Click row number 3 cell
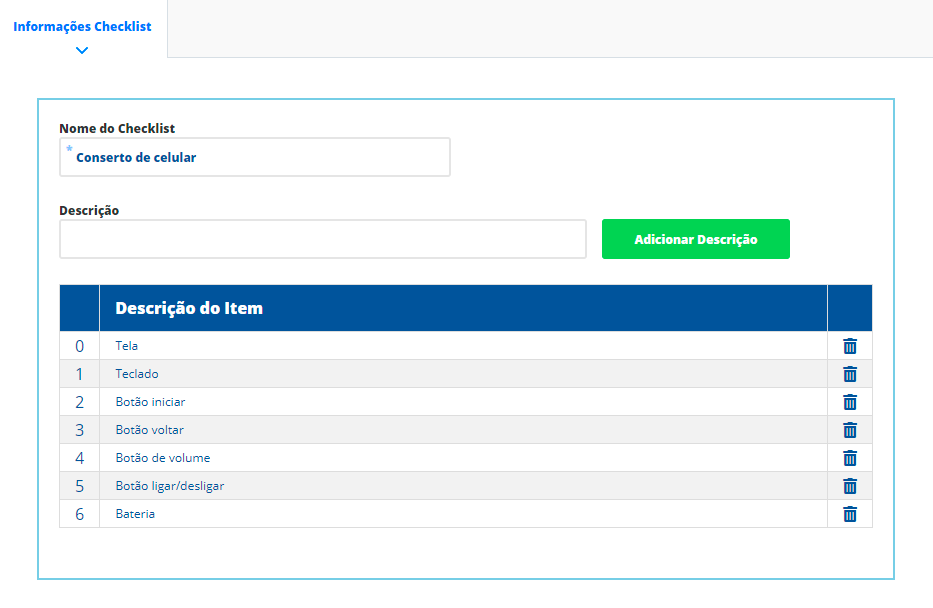 (x=80, y=430)
